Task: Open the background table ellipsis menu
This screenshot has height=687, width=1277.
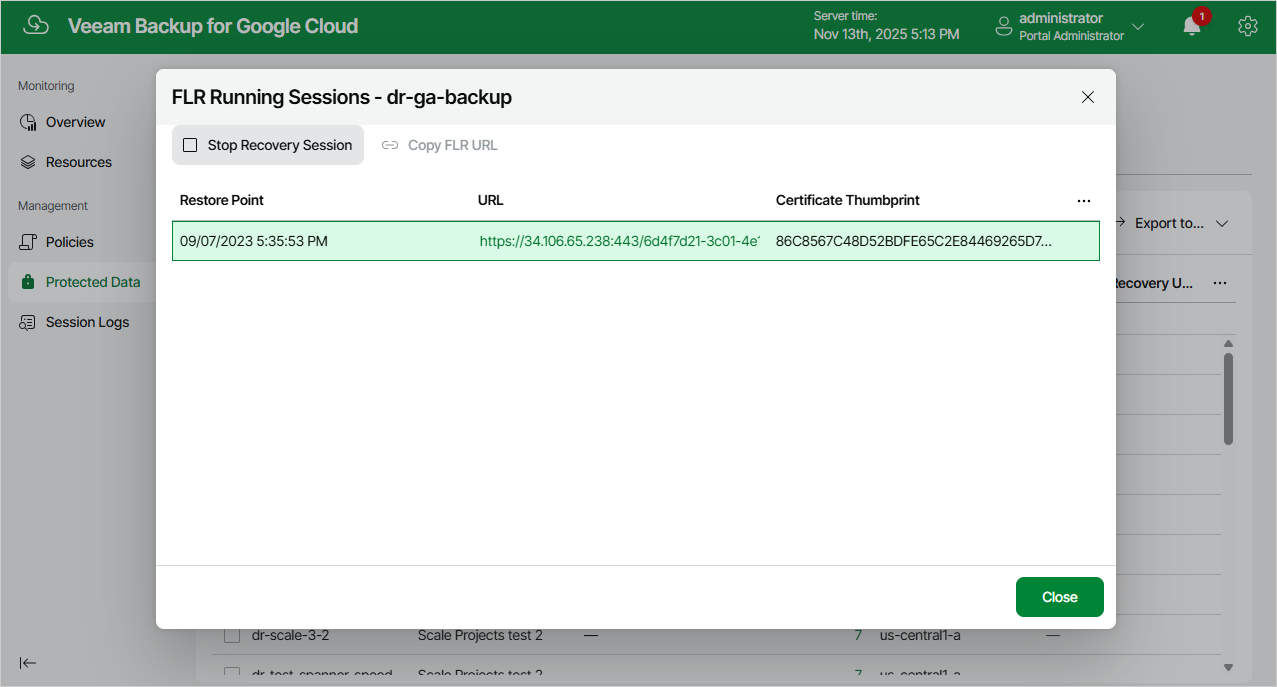Action: click(1220, 283)
